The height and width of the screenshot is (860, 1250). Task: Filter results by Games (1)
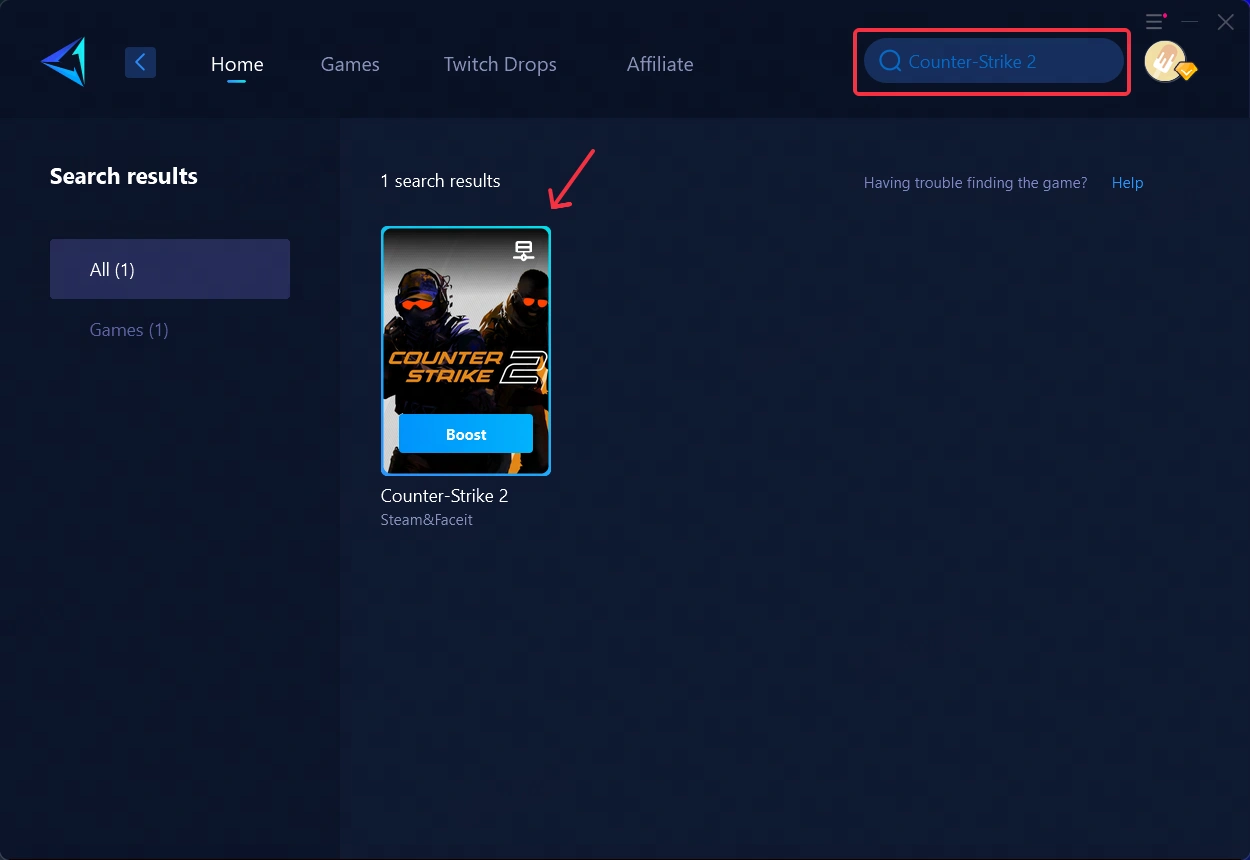129,330
